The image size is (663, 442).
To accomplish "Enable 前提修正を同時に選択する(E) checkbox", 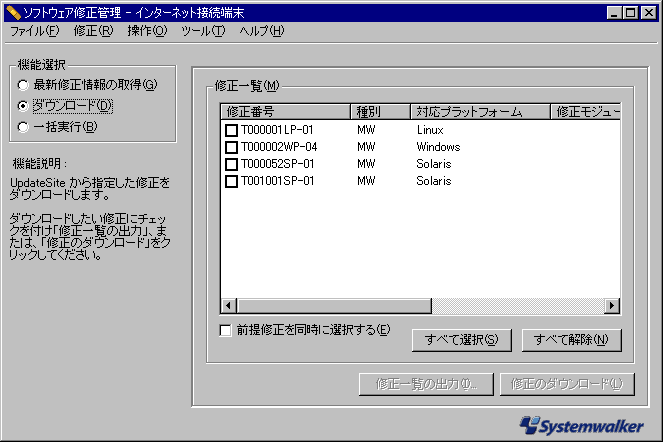I will [x=225, y=330].
